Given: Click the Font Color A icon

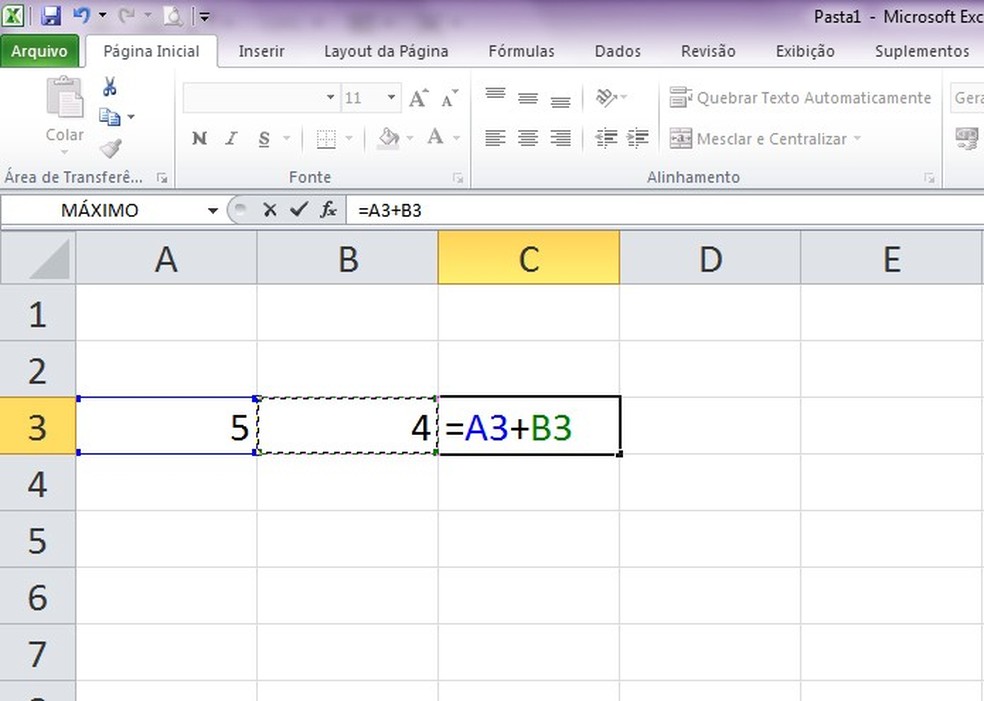Looking at the screenshot, I should tap(436, 137).
